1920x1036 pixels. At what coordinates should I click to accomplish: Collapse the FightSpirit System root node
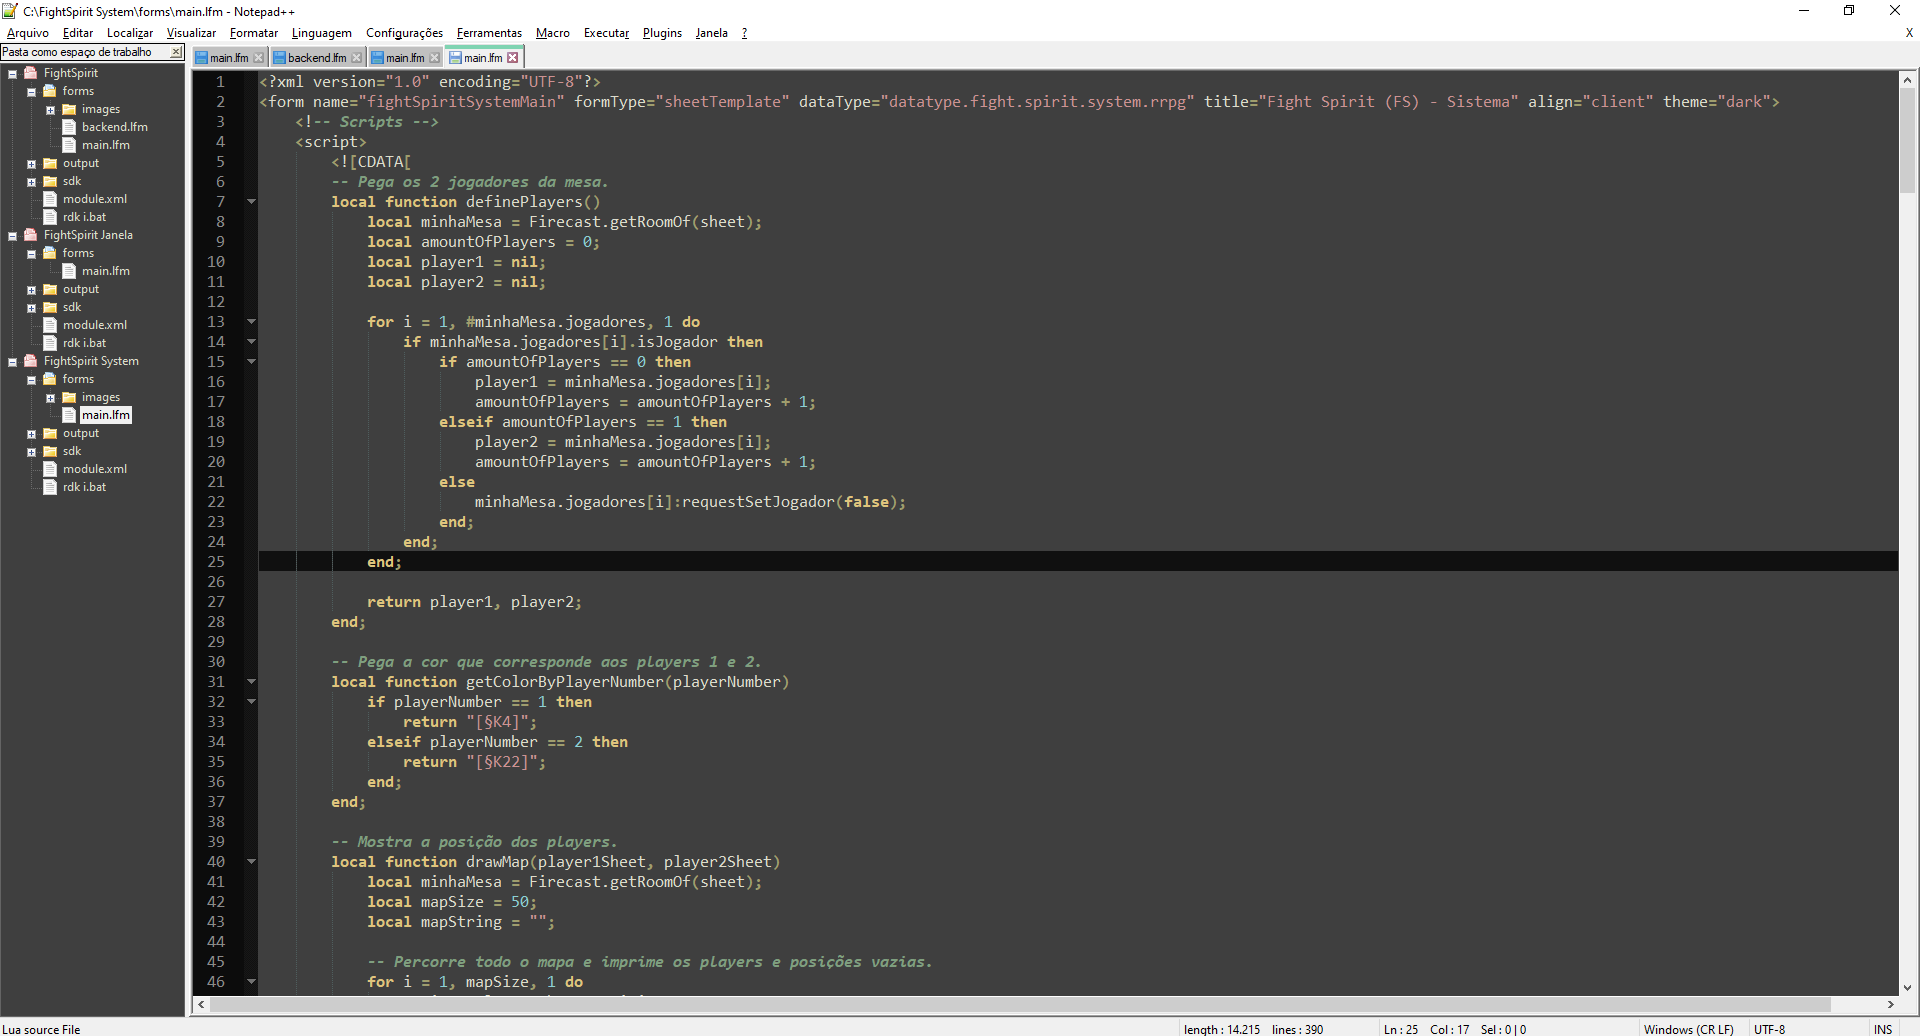[x=12, y=362]
